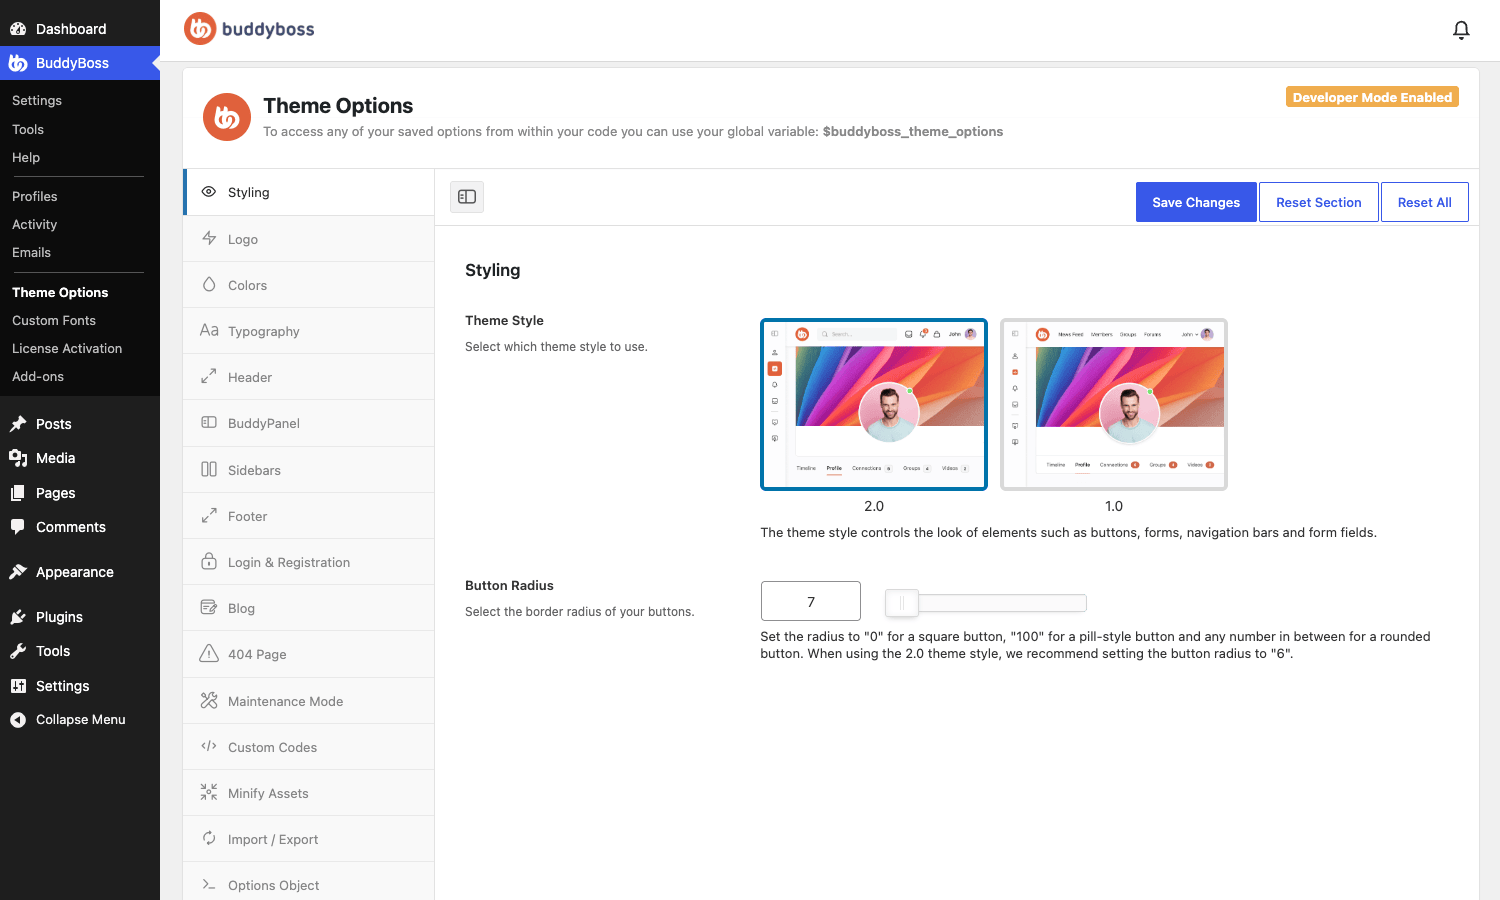1500x900 pixels.
Task: Go to Emails submenu item
Action: (x=32, y=253)
